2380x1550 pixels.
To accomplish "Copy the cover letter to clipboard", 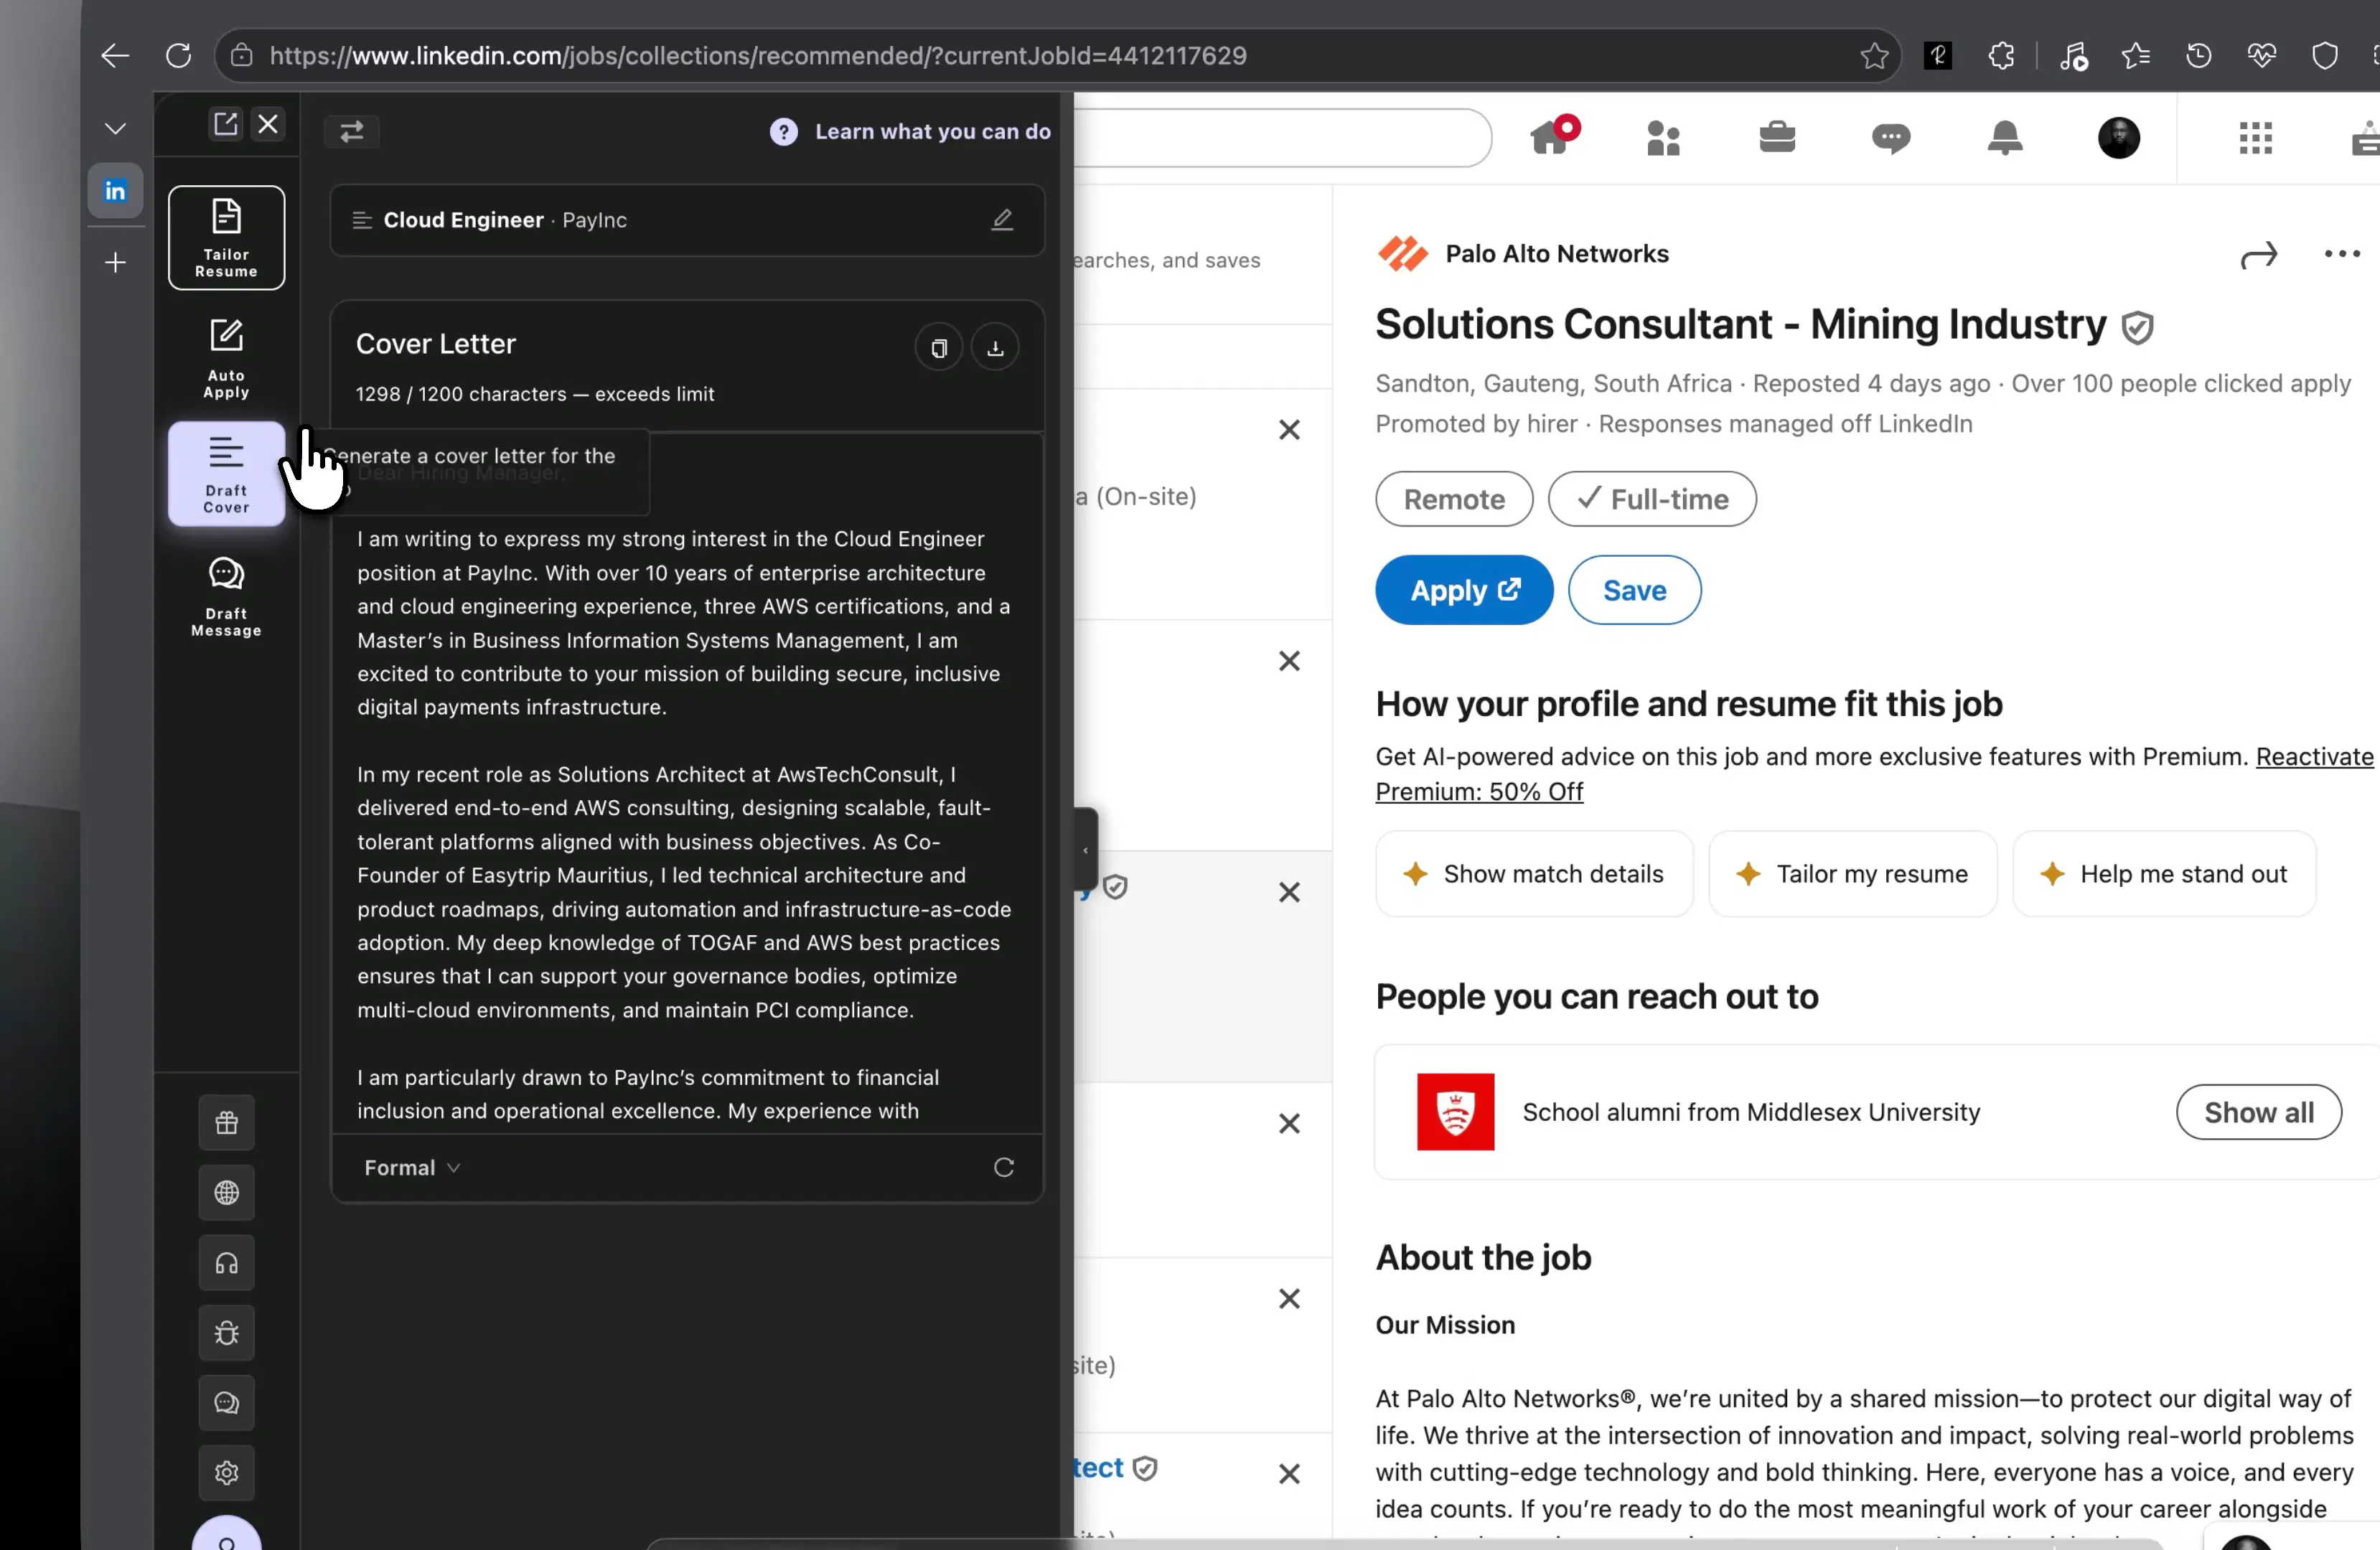I will [x=938, y=348].
